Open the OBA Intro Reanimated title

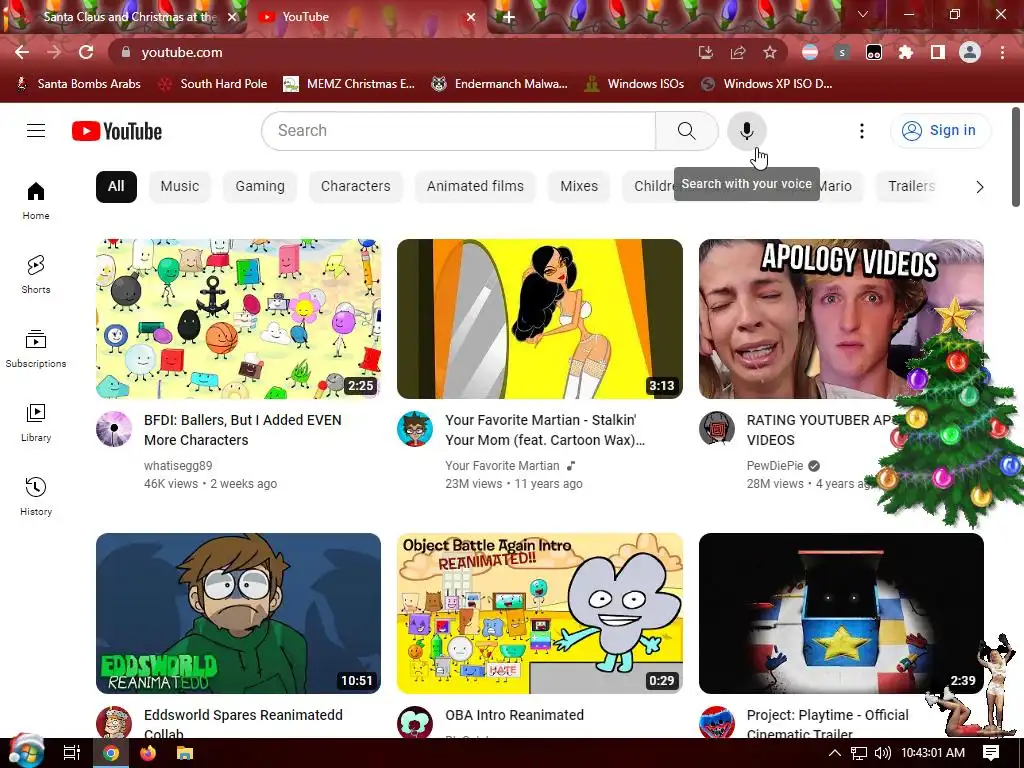(x=515, y=715)
